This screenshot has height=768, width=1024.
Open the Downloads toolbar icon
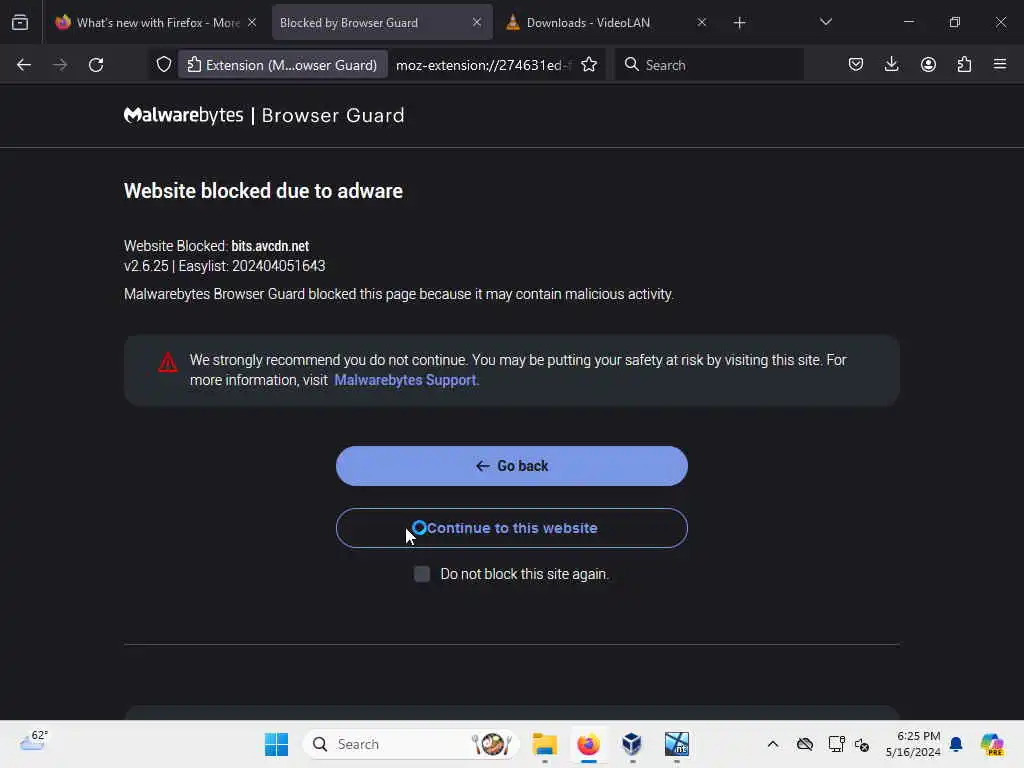pyautogui.click(x=891, y=65)
